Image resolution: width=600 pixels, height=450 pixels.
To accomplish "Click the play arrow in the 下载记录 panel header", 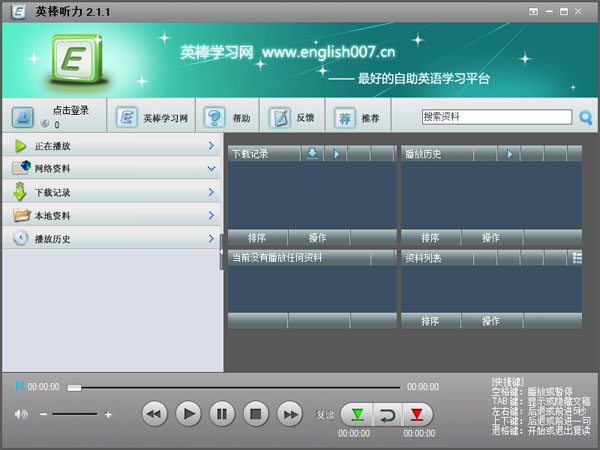I will click(x=336, y=154).
